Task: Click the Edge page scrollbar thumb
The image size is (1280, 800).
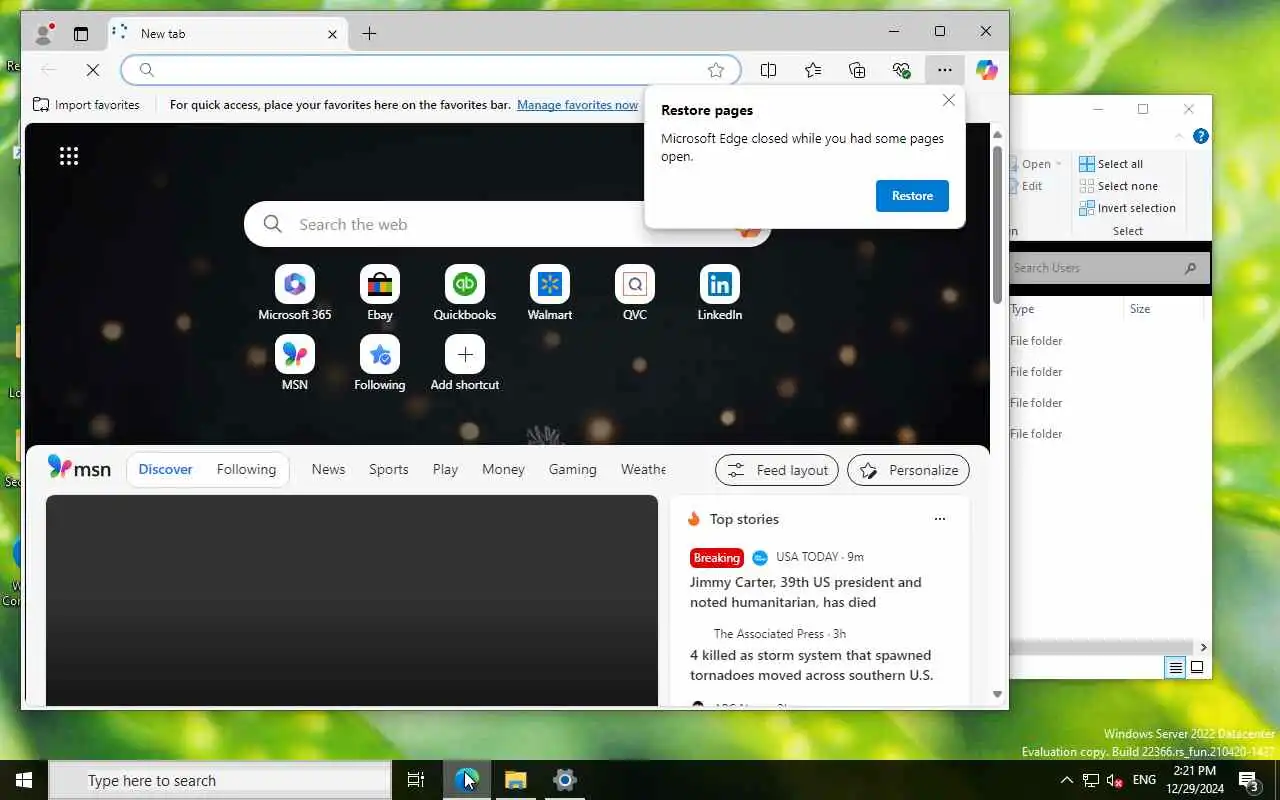Action: coord(997,225)
